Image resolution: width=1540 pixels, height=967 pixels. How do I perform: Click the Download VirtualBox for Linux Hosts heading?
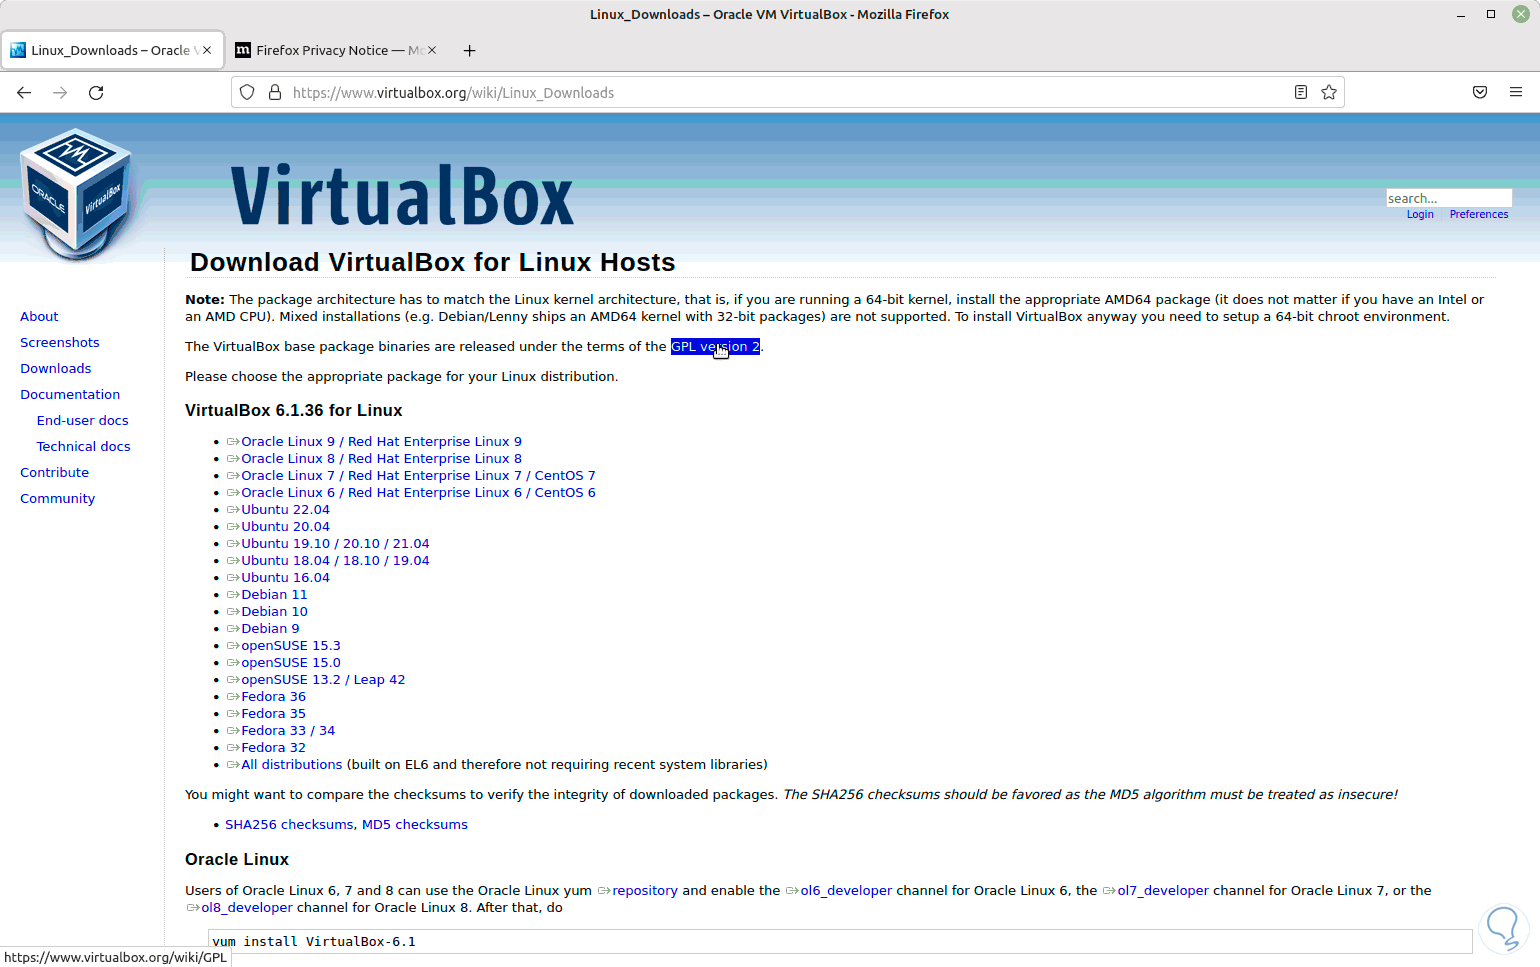[x=433, y=262]
